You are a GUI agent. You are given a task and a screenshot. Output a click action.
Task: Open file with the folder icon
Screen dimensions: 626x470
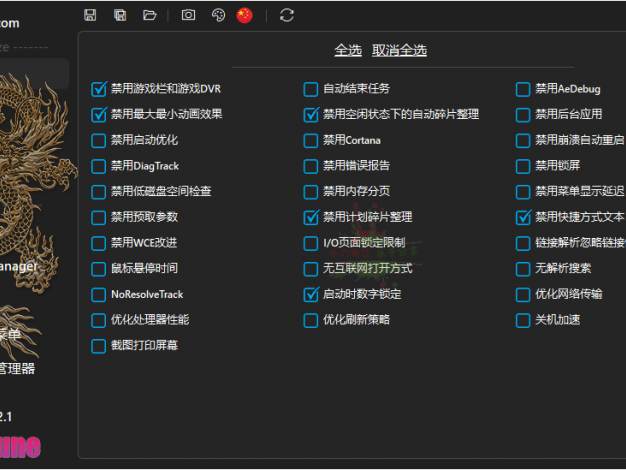pos(149,15)
